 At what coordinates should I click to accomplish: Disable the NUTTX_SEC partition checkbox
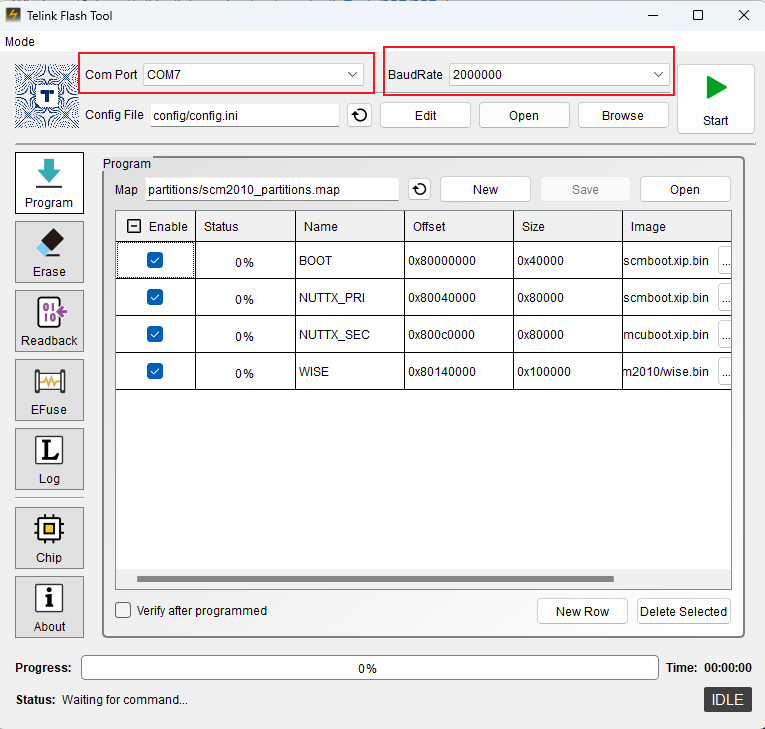pos(155,335)
